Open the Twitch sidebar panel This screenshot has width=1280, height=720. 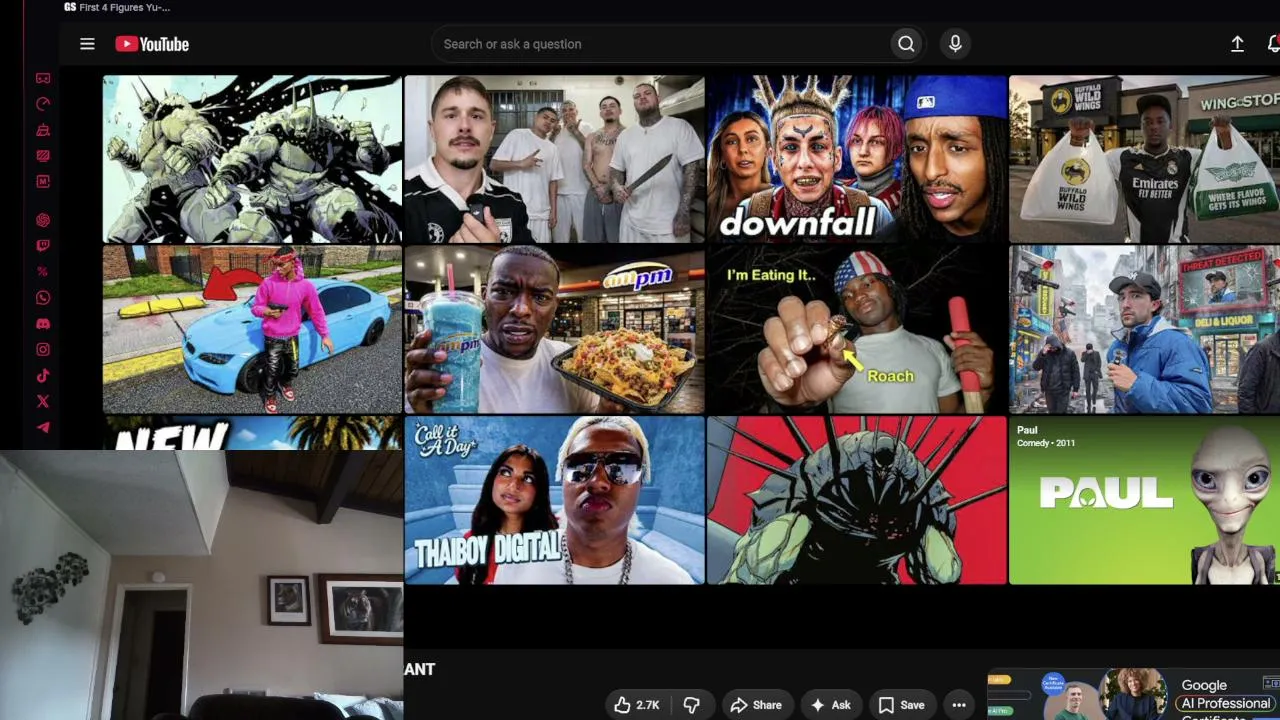43,246
